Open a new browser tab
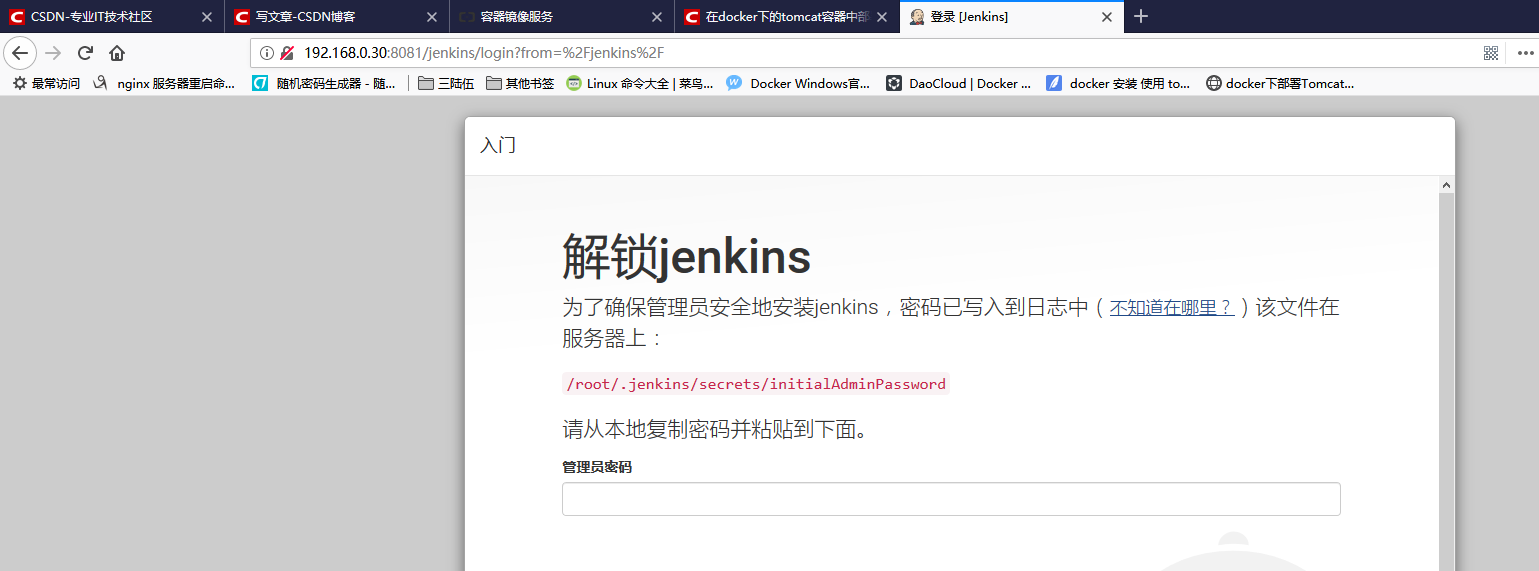The width and height of the screenshot is (1539, 571). coord(1141,16)
